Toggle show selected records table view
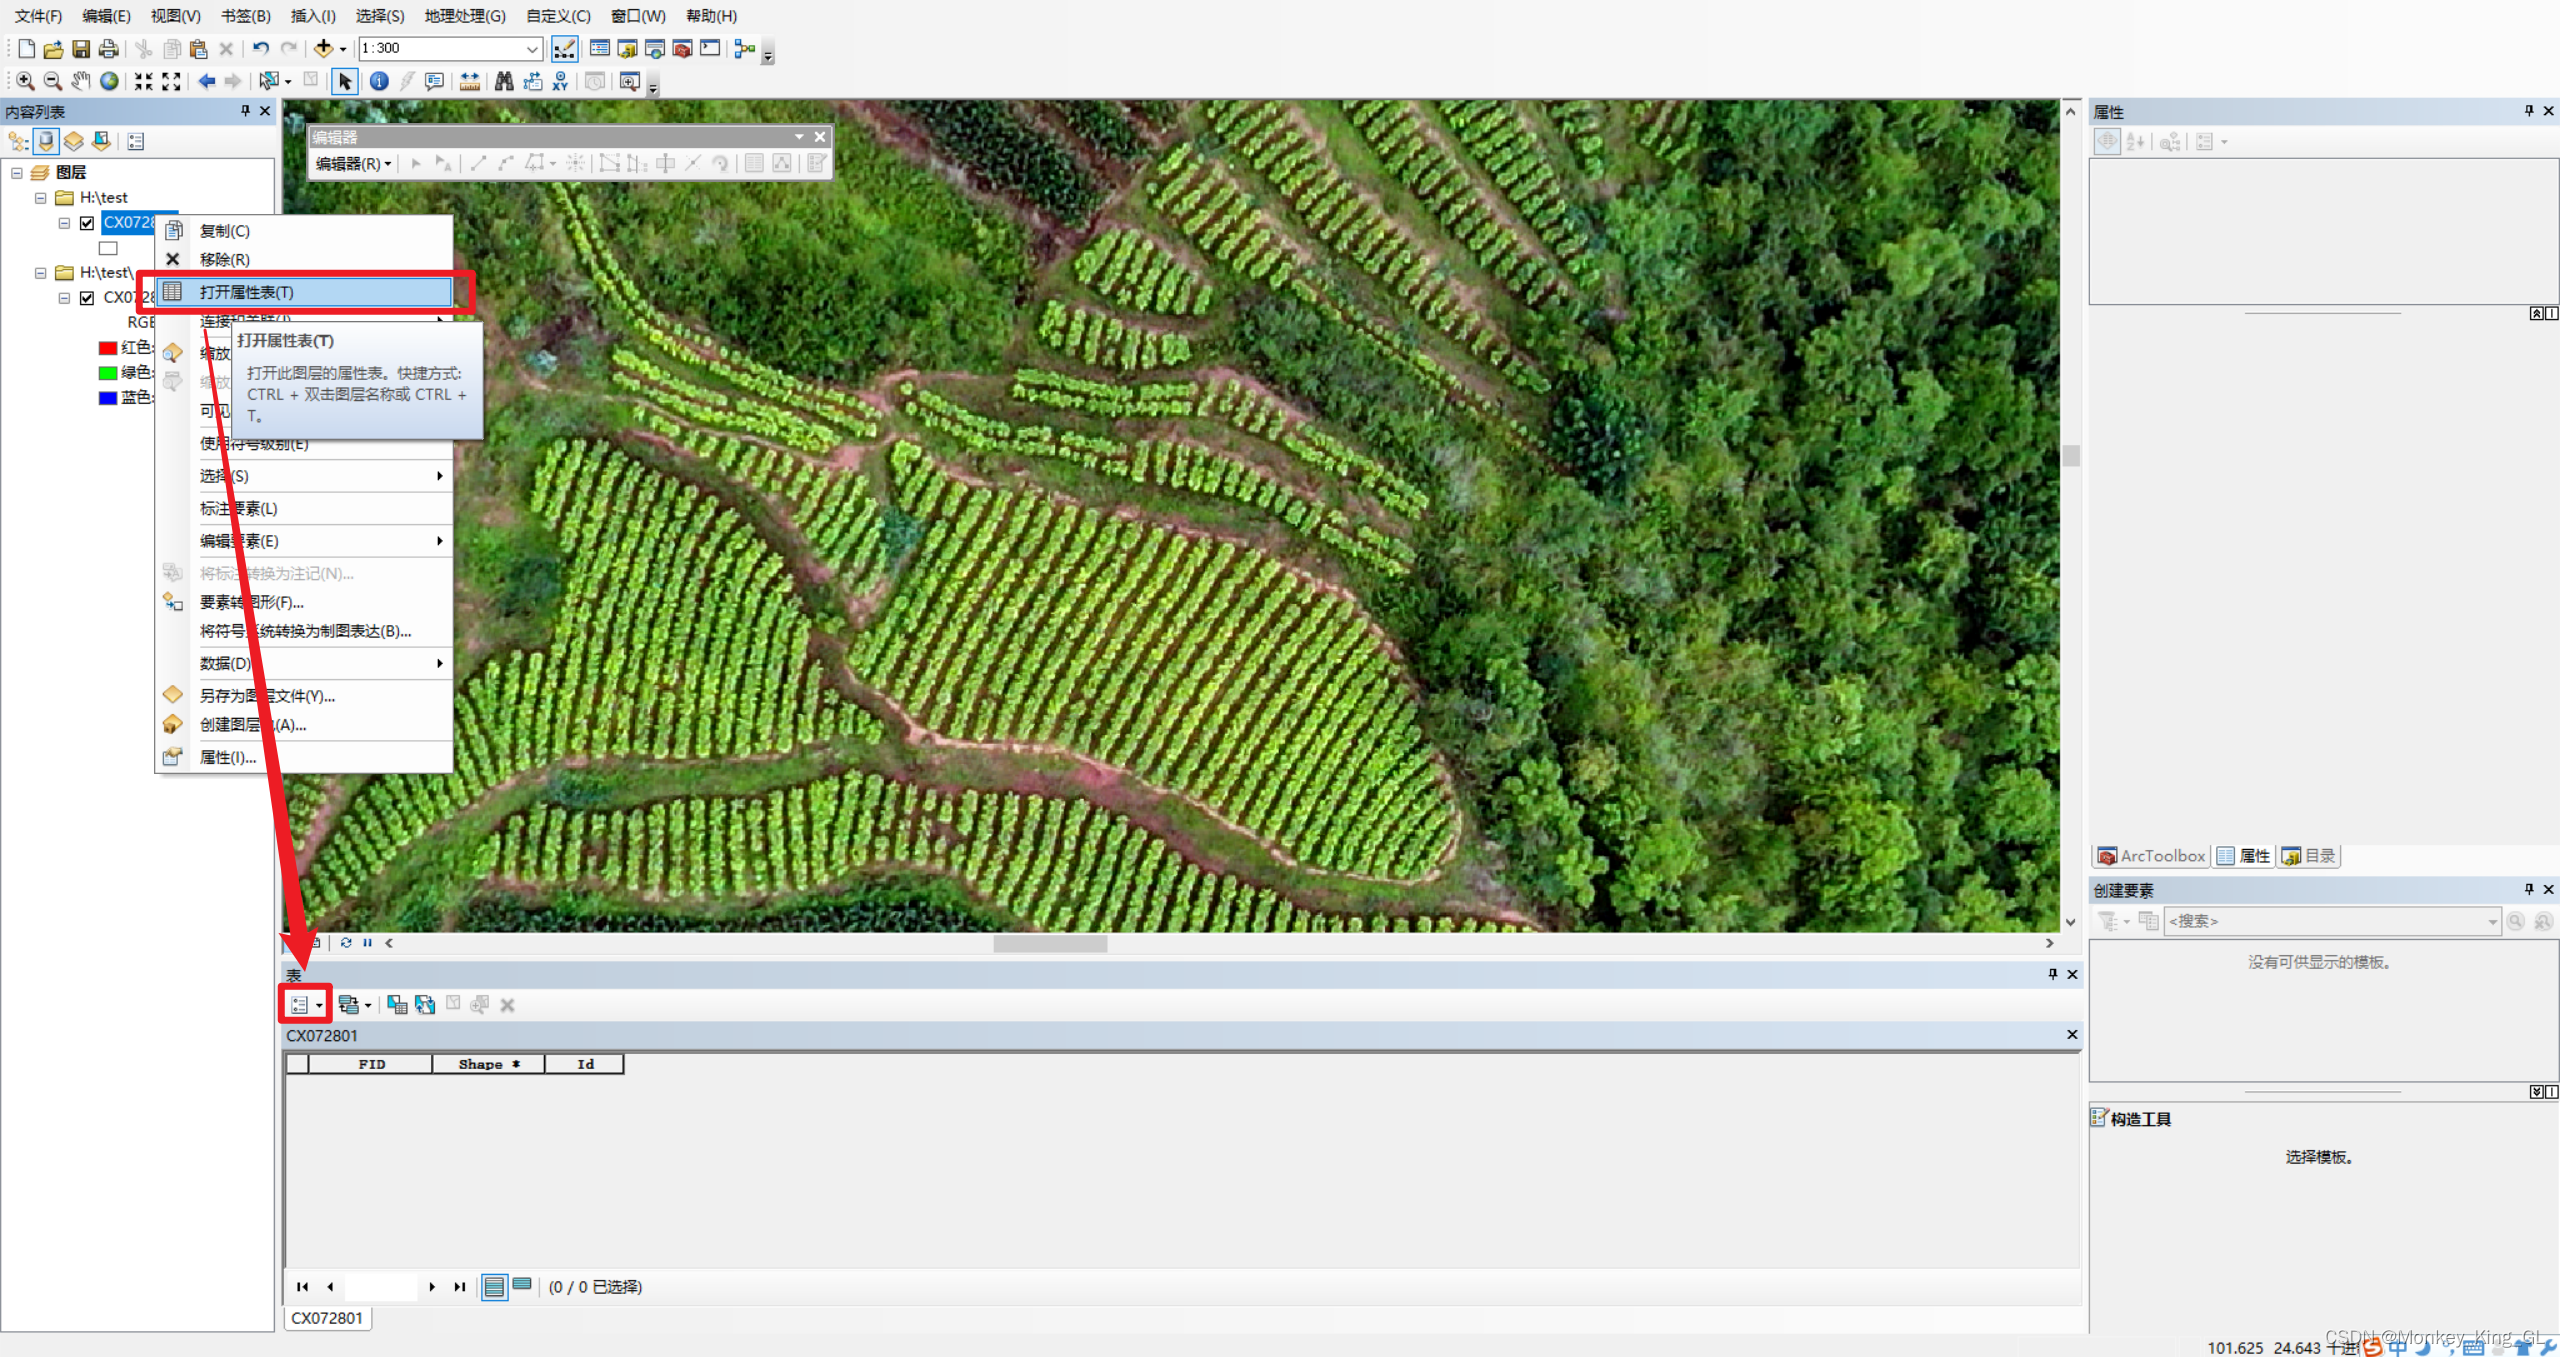Image resolution: width=2560 pixels, height=1357 pixels. (x=522, y=1286)
